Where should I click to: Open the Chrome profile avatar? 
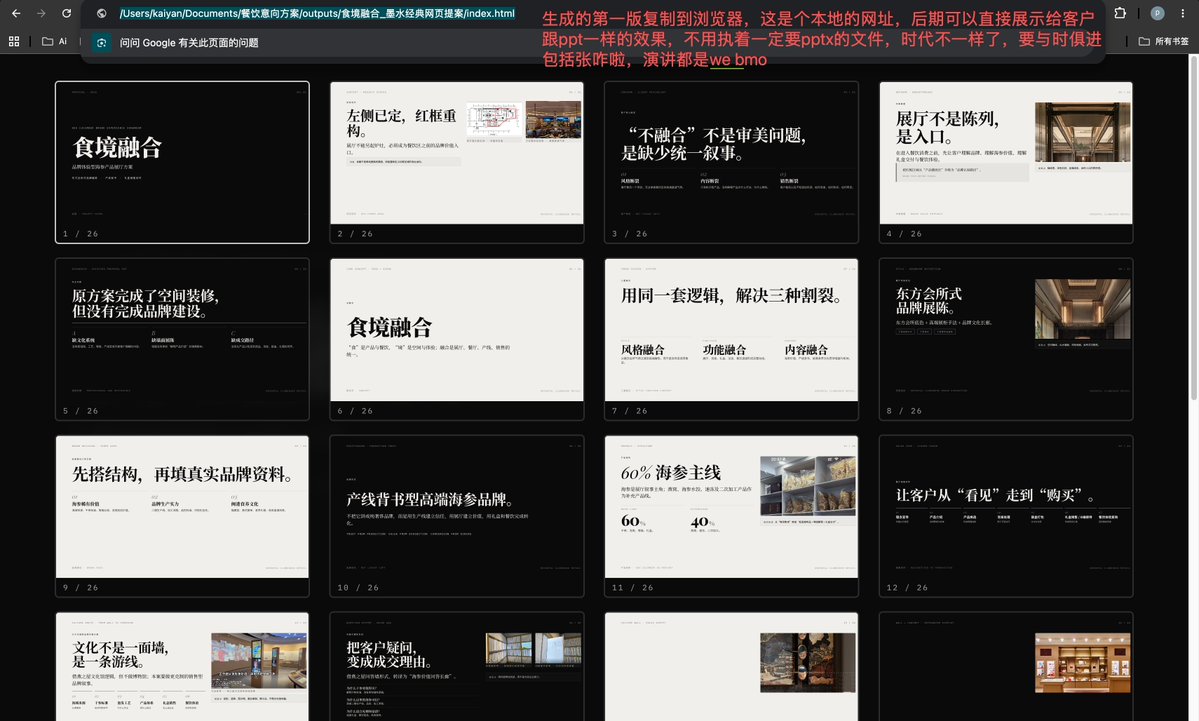click(1158, 13)
